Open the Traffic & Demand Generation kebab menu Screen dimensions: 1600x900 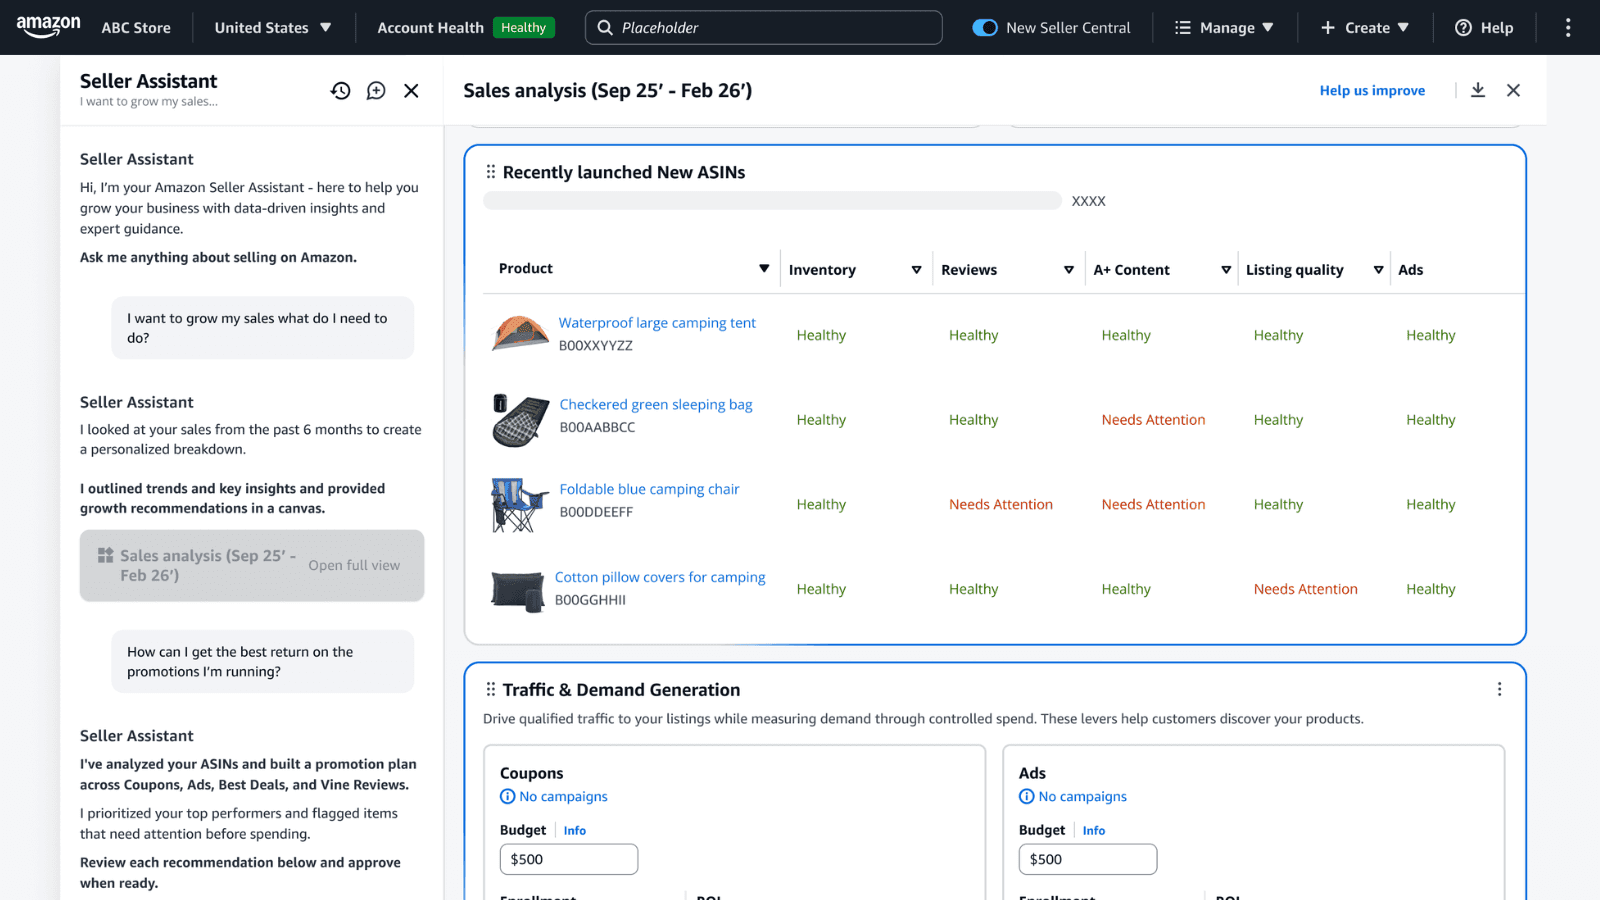point(1499,689)
